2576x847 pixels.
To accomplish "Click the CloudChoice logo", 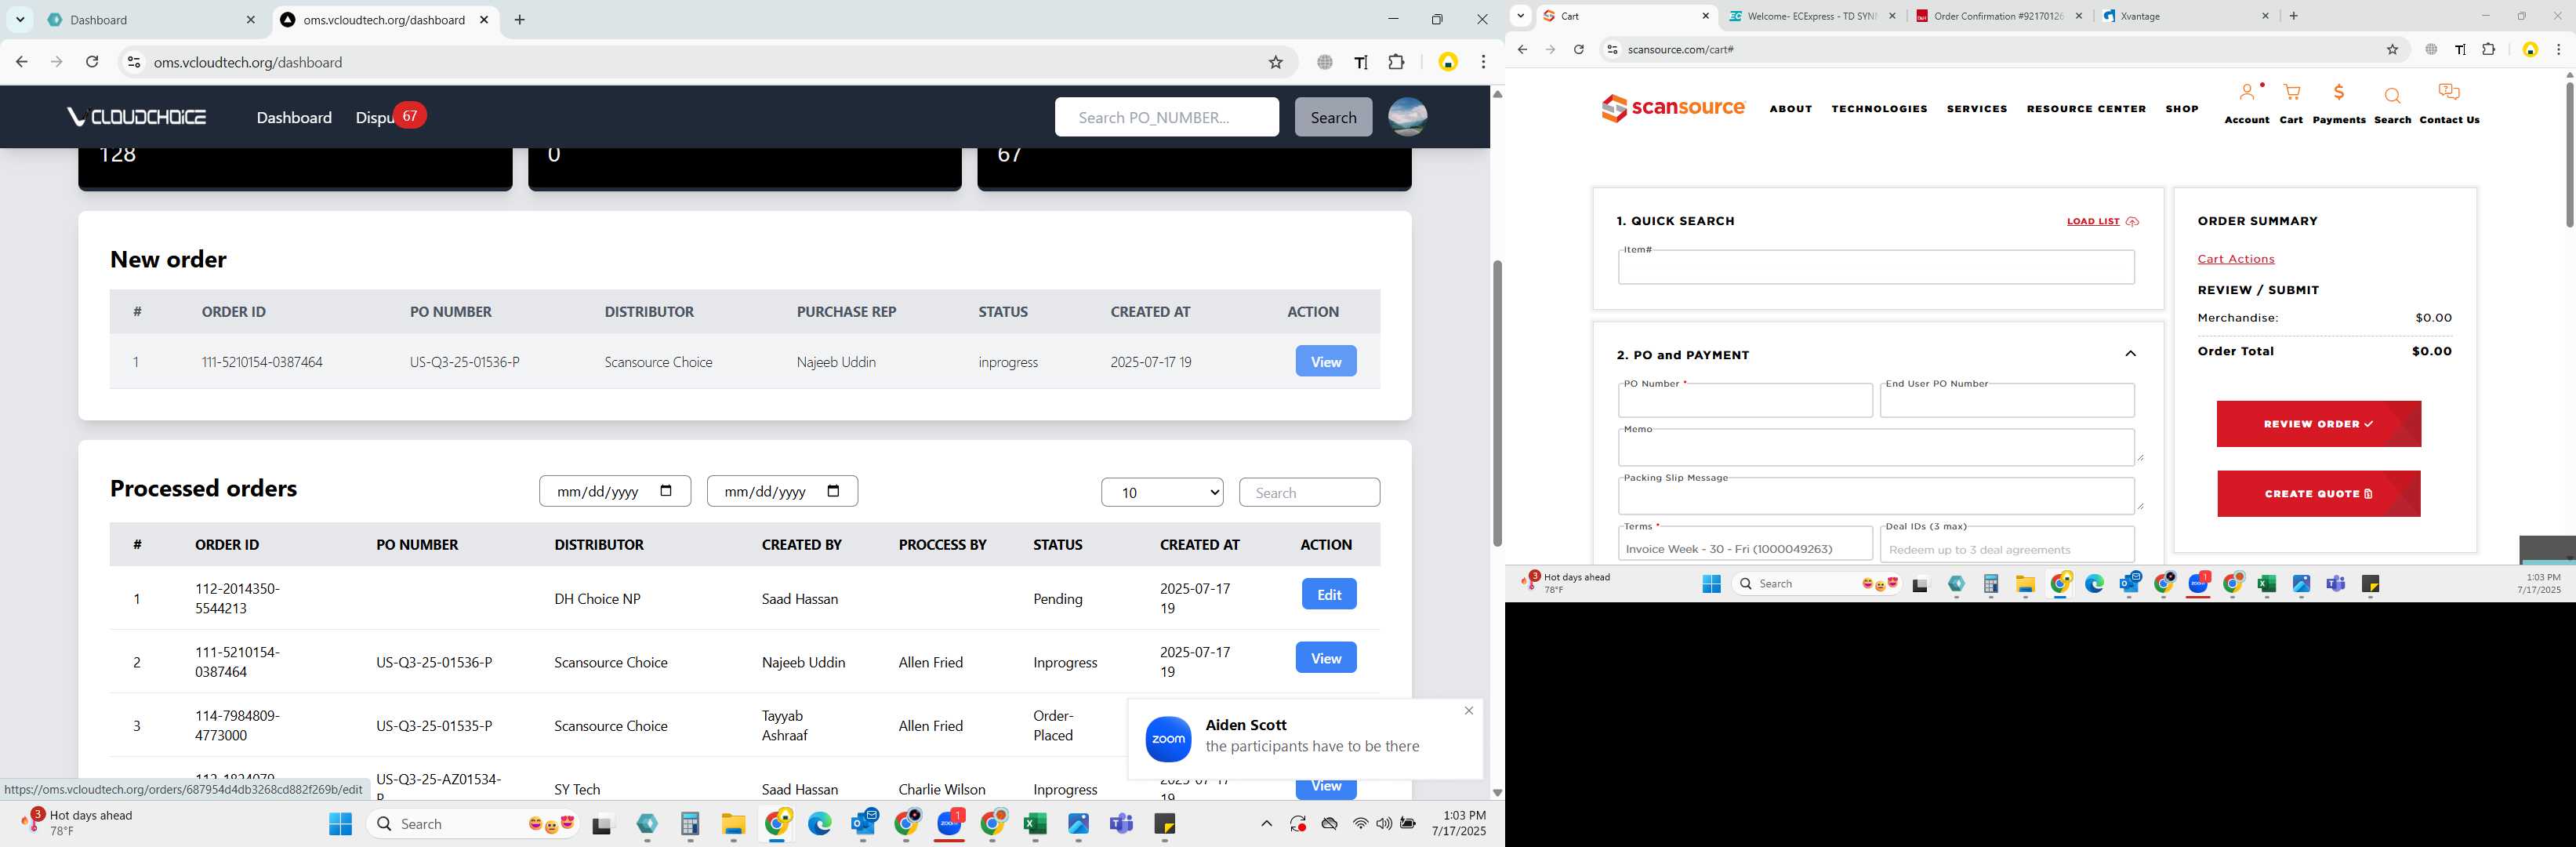I will [x=137, y=117].
